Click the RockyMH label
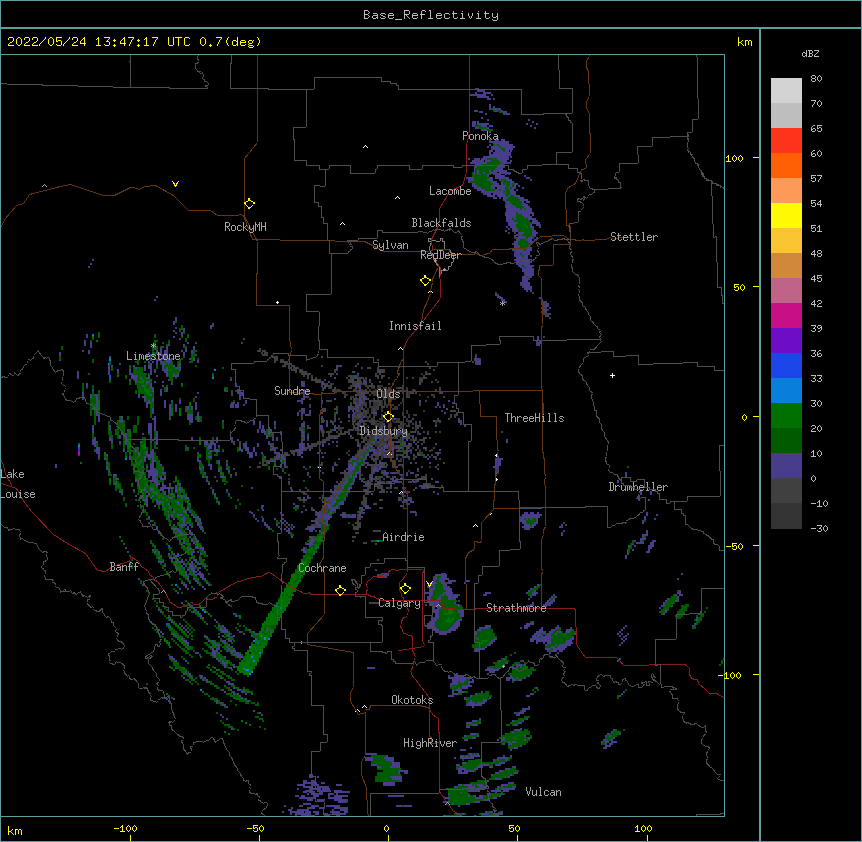 click(x=245, y=227)
